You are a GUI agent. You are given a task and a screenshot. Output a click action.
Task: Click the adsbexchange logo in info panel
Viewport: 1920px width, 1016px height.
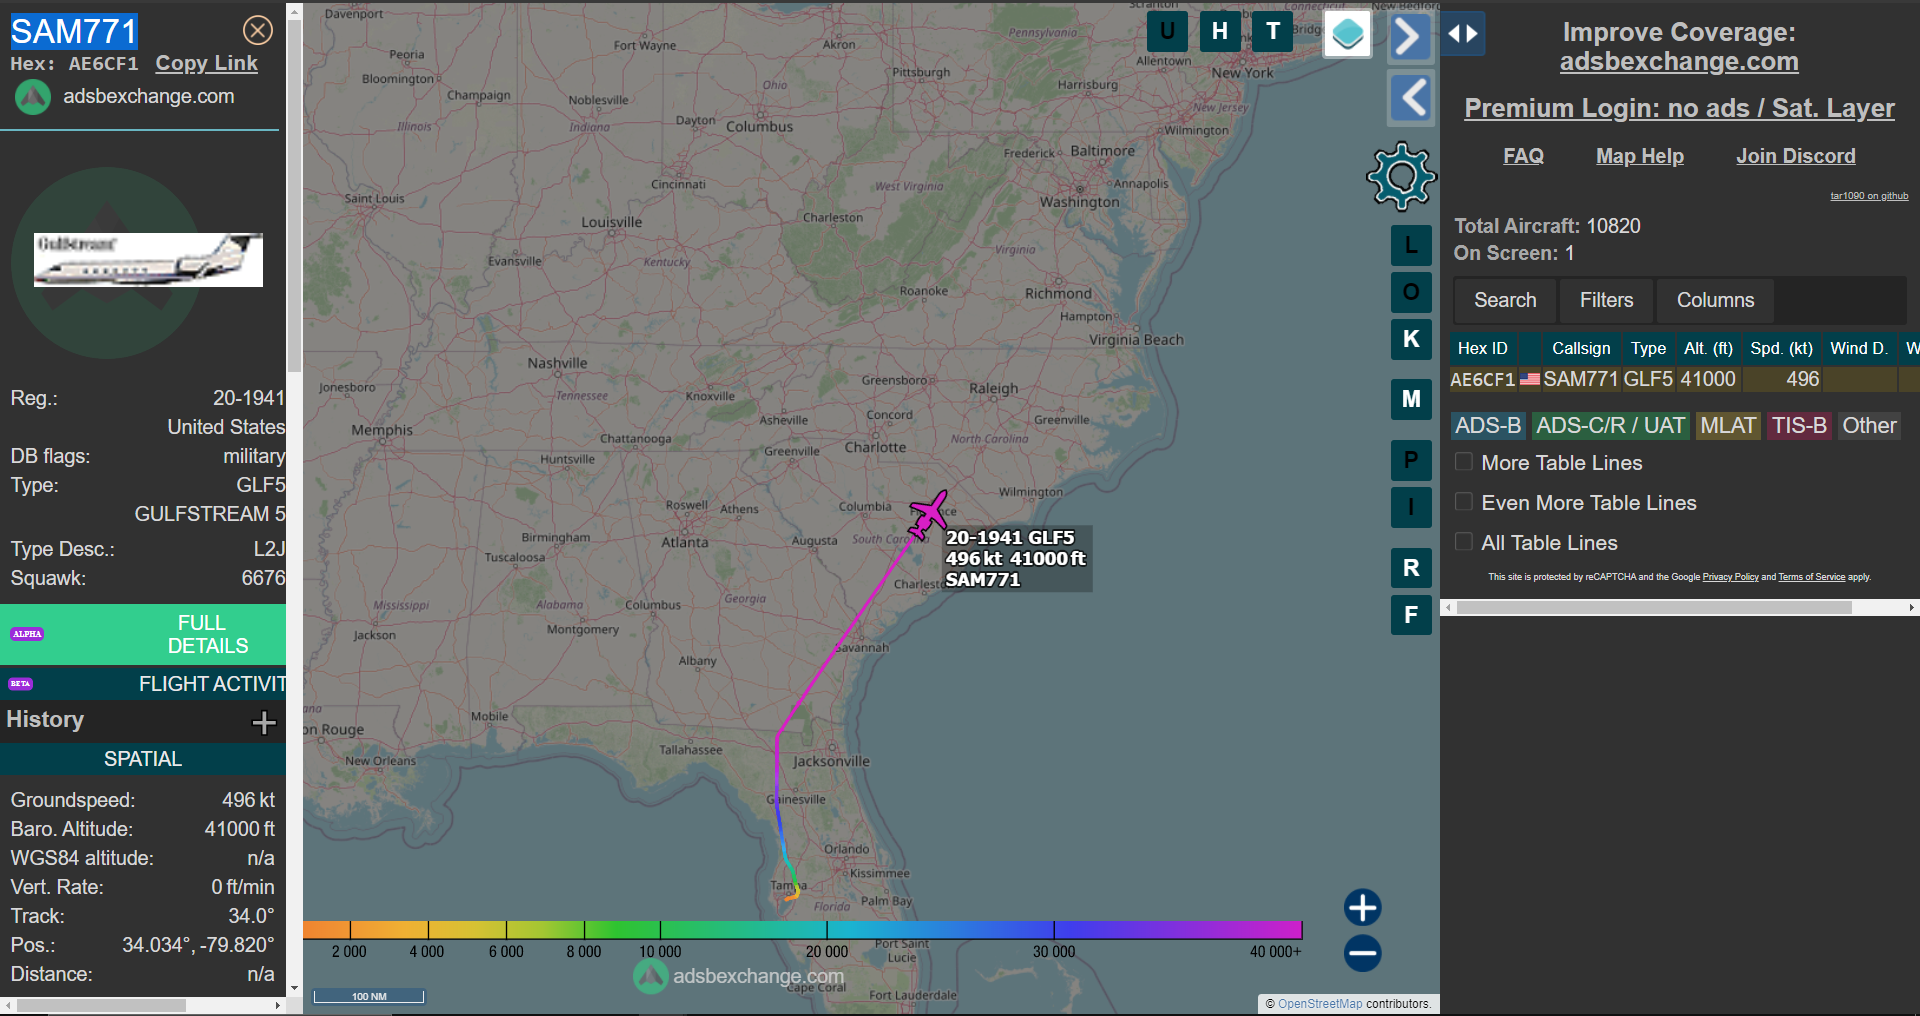coord(33,97)
